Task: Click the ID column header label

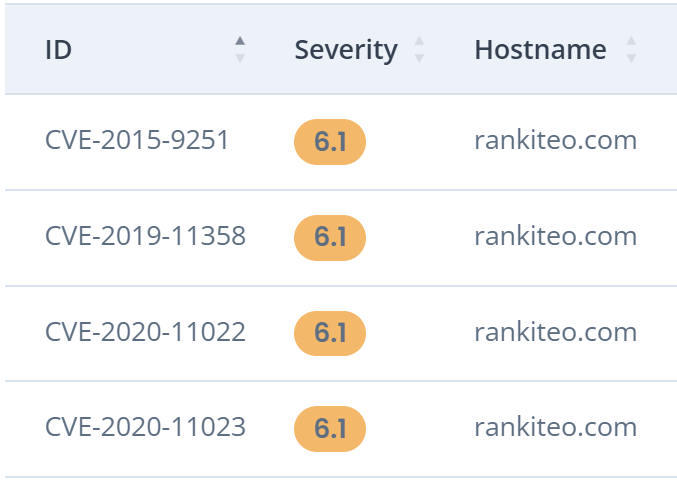Action: pos(58,50)
